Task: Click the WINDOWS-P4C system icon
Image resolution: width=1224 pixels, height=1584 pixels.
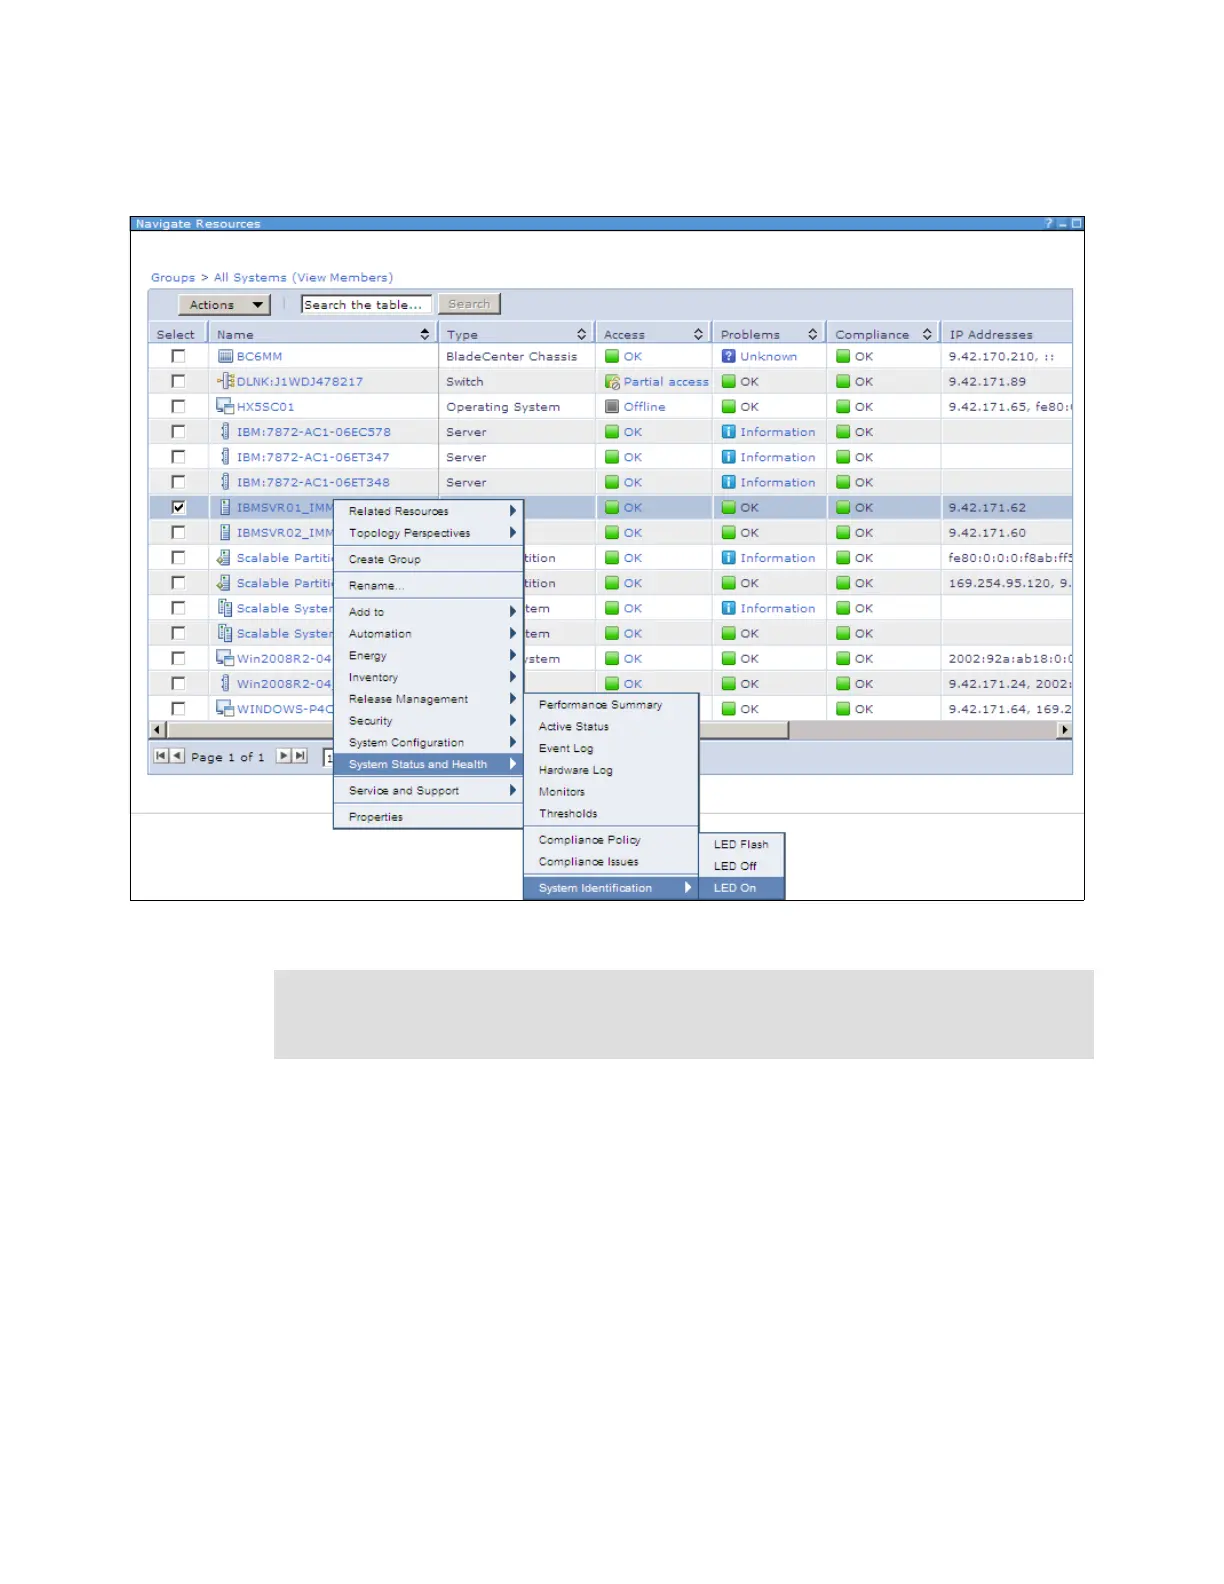Action: tap(225, 708)
